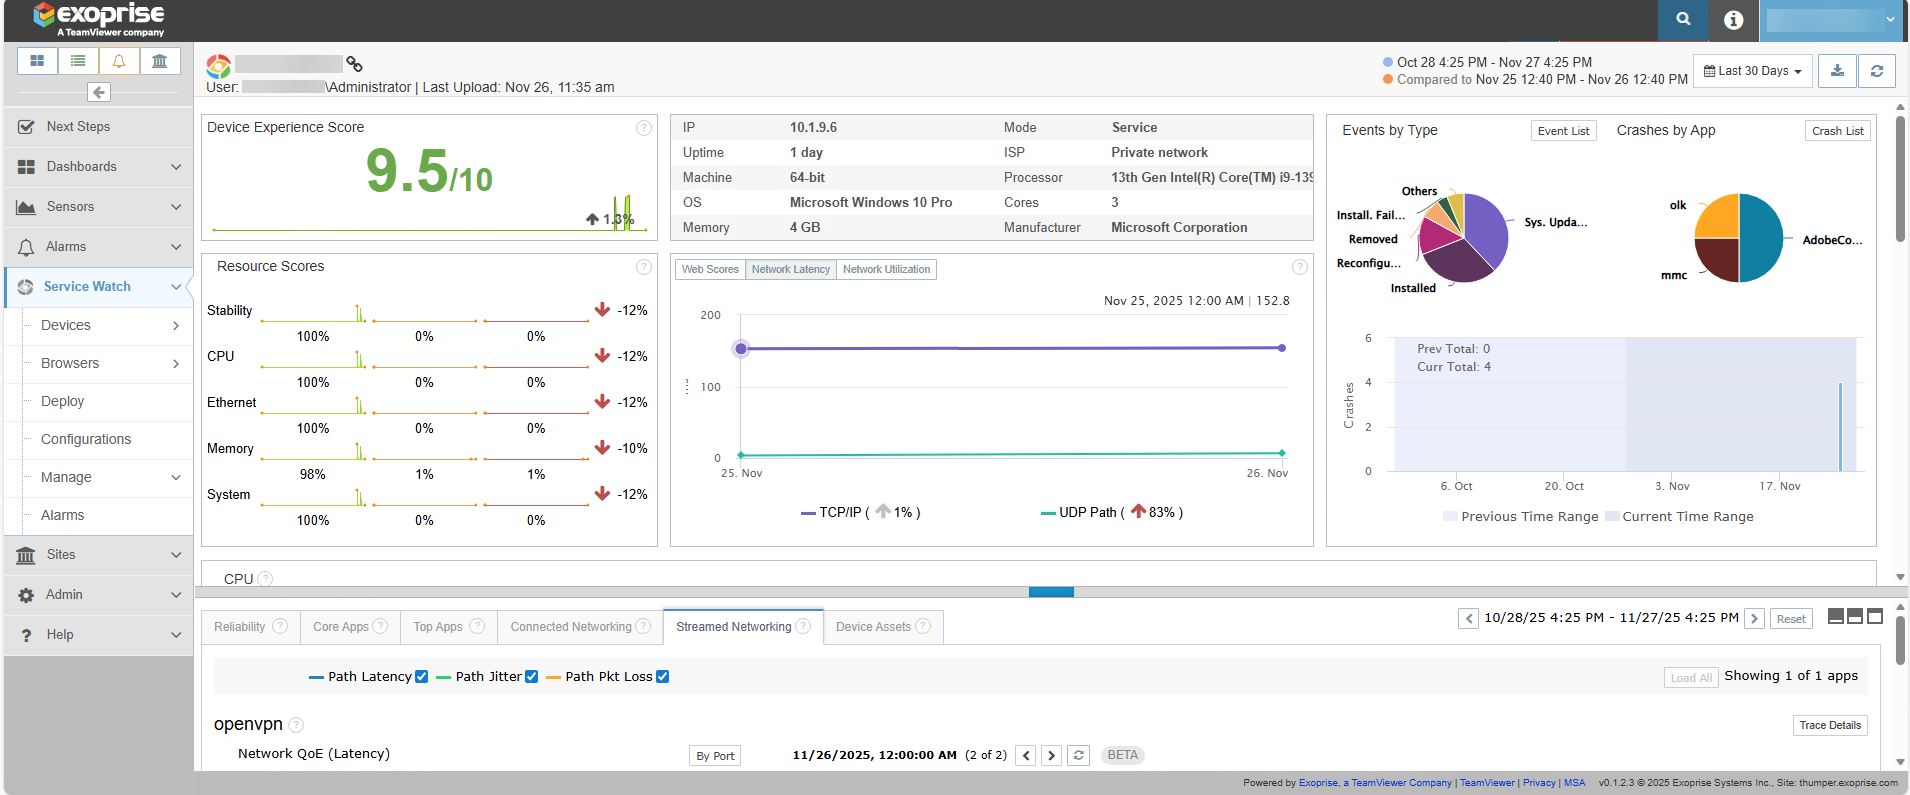Collapse sidebar with the left arrow icon
The image size is (1910, 795).
(98, 92)
